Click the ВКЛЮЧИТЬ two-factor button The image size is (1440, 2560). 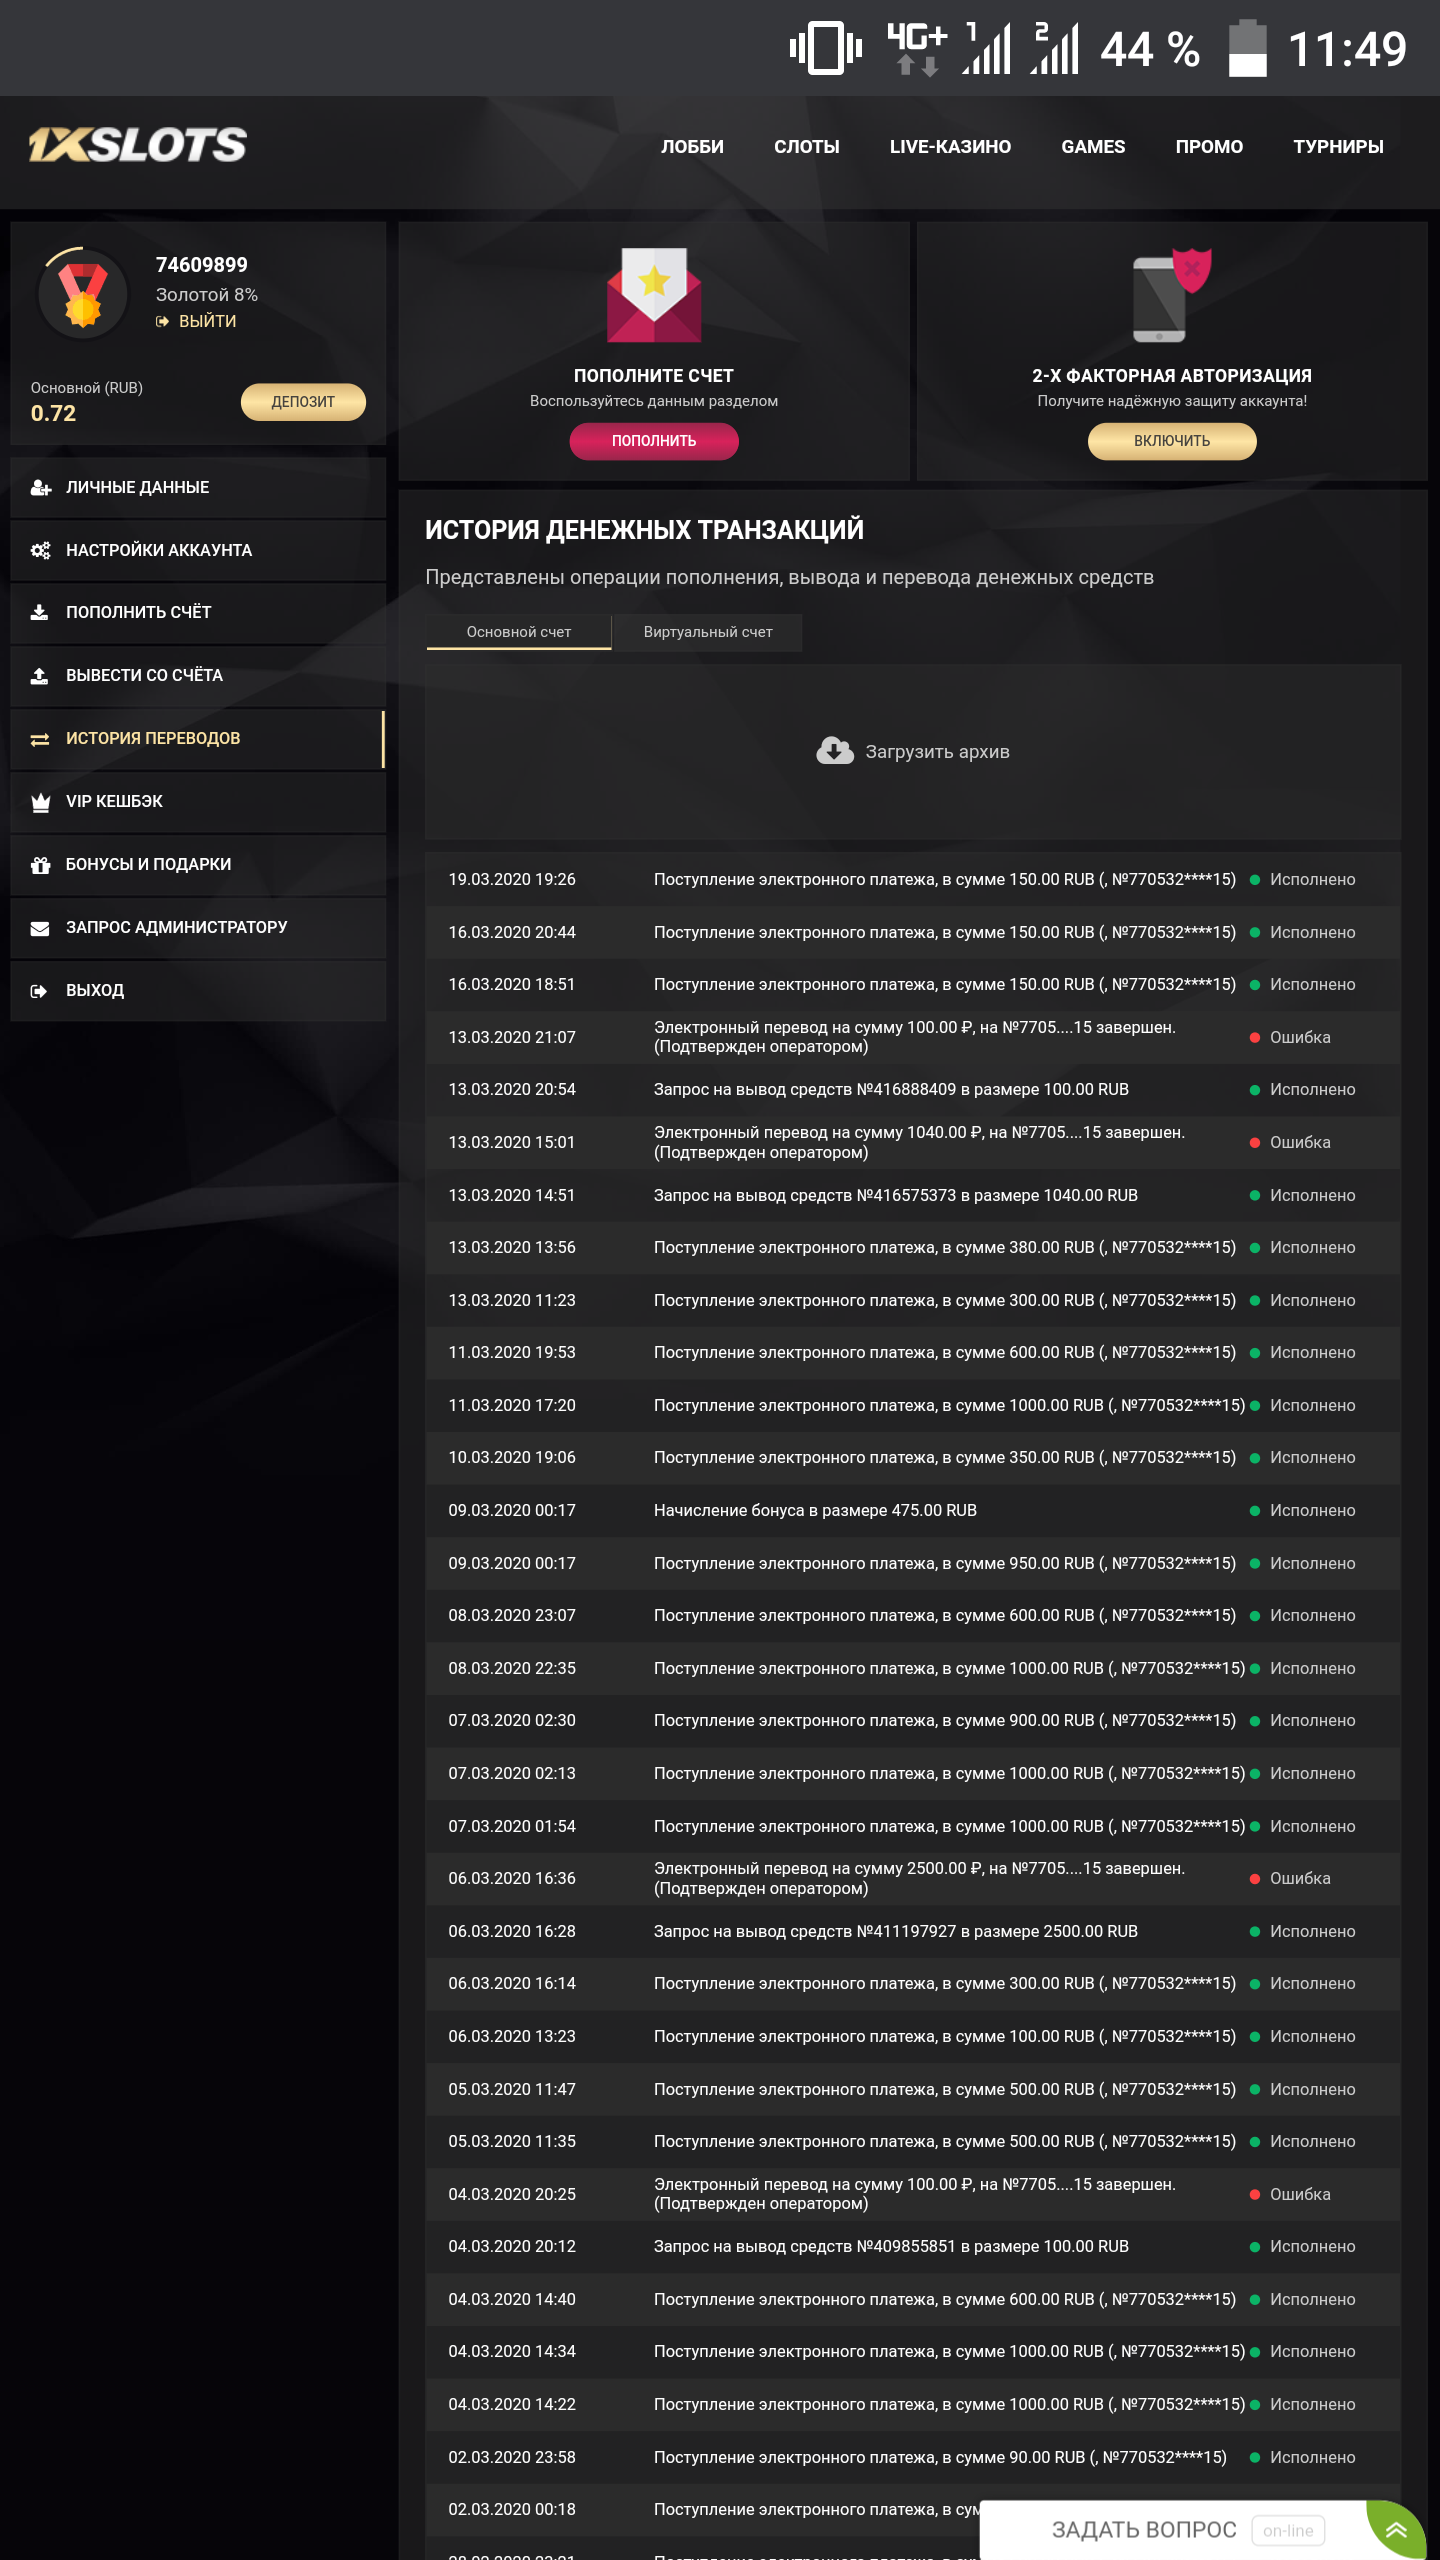click(x=1171, y=441)
